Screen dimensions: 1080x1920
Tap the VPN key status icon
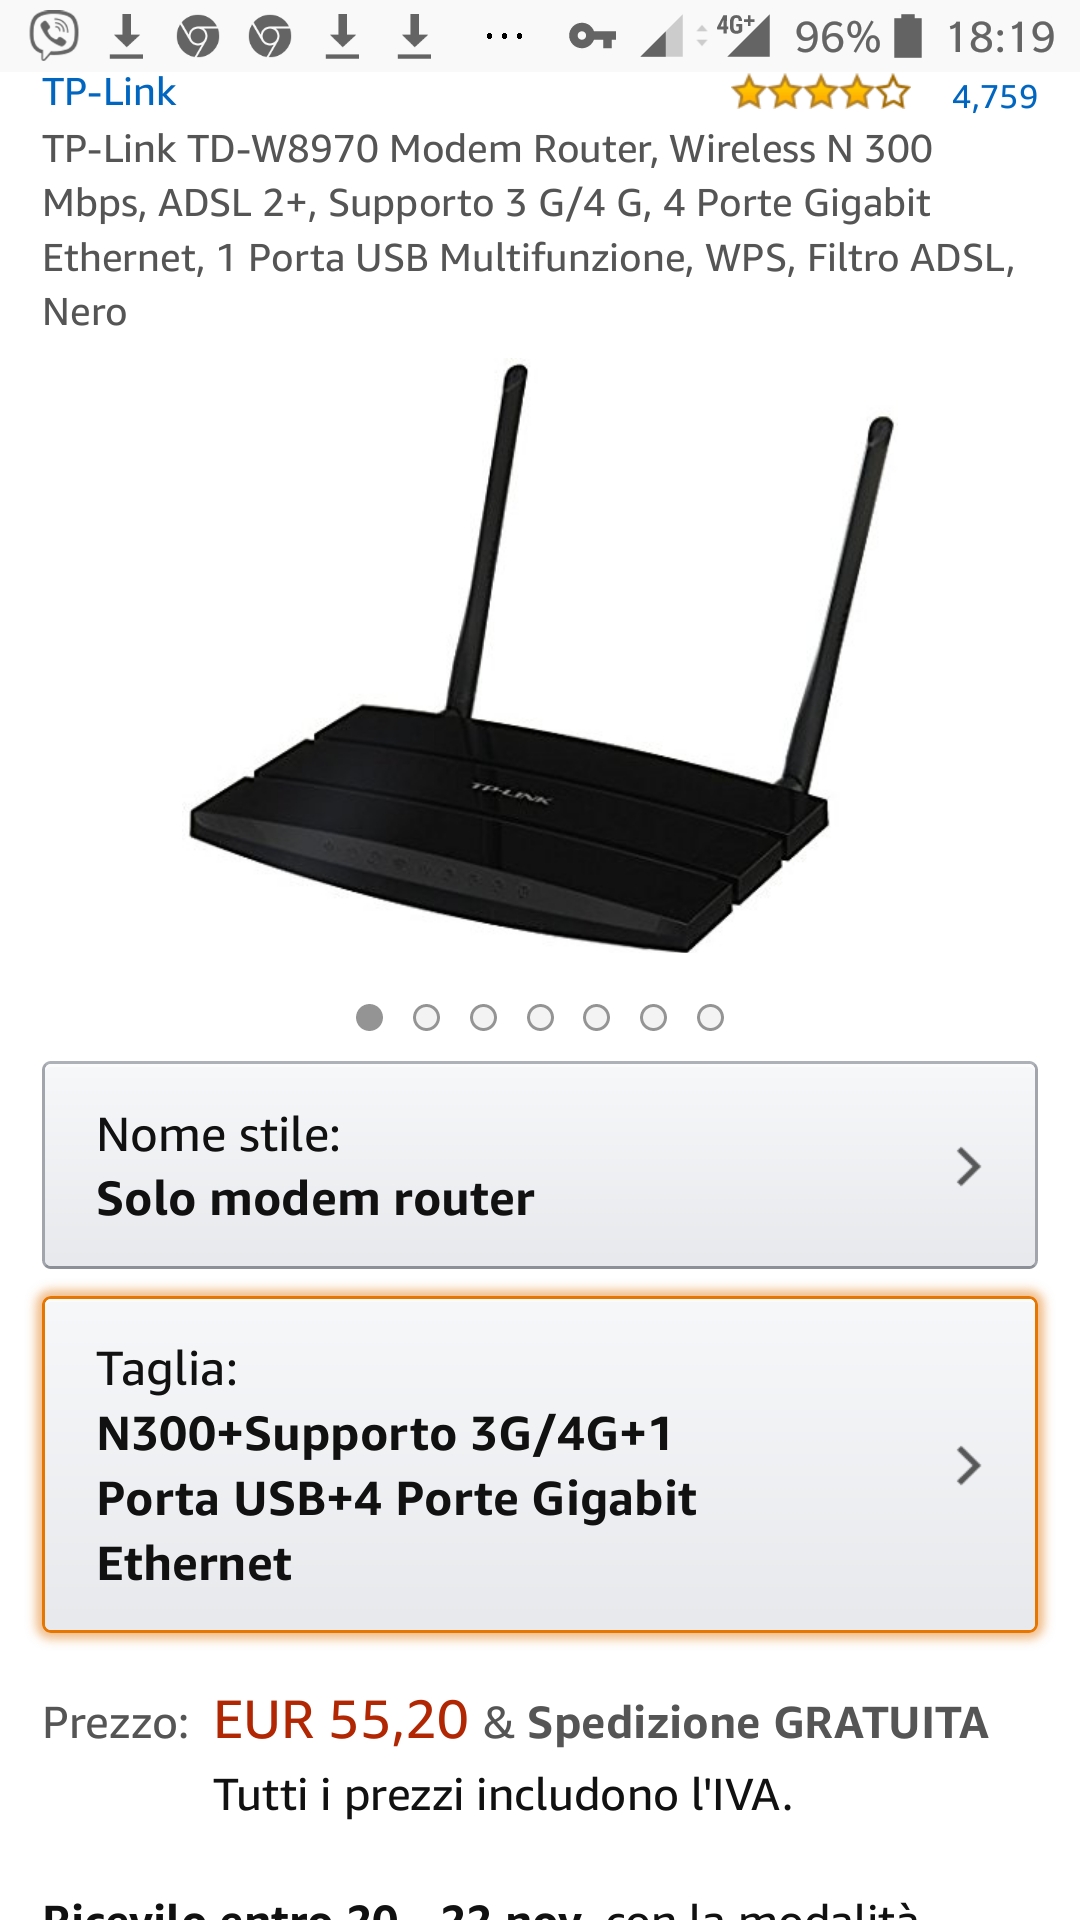(x=592, y=37)
